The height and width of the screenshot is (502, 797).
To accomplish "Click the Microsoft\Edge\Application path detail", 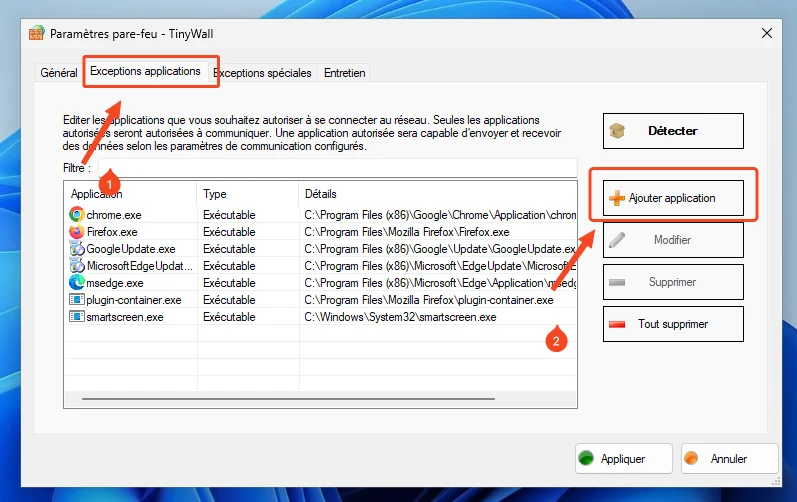I will pos(440,283).
